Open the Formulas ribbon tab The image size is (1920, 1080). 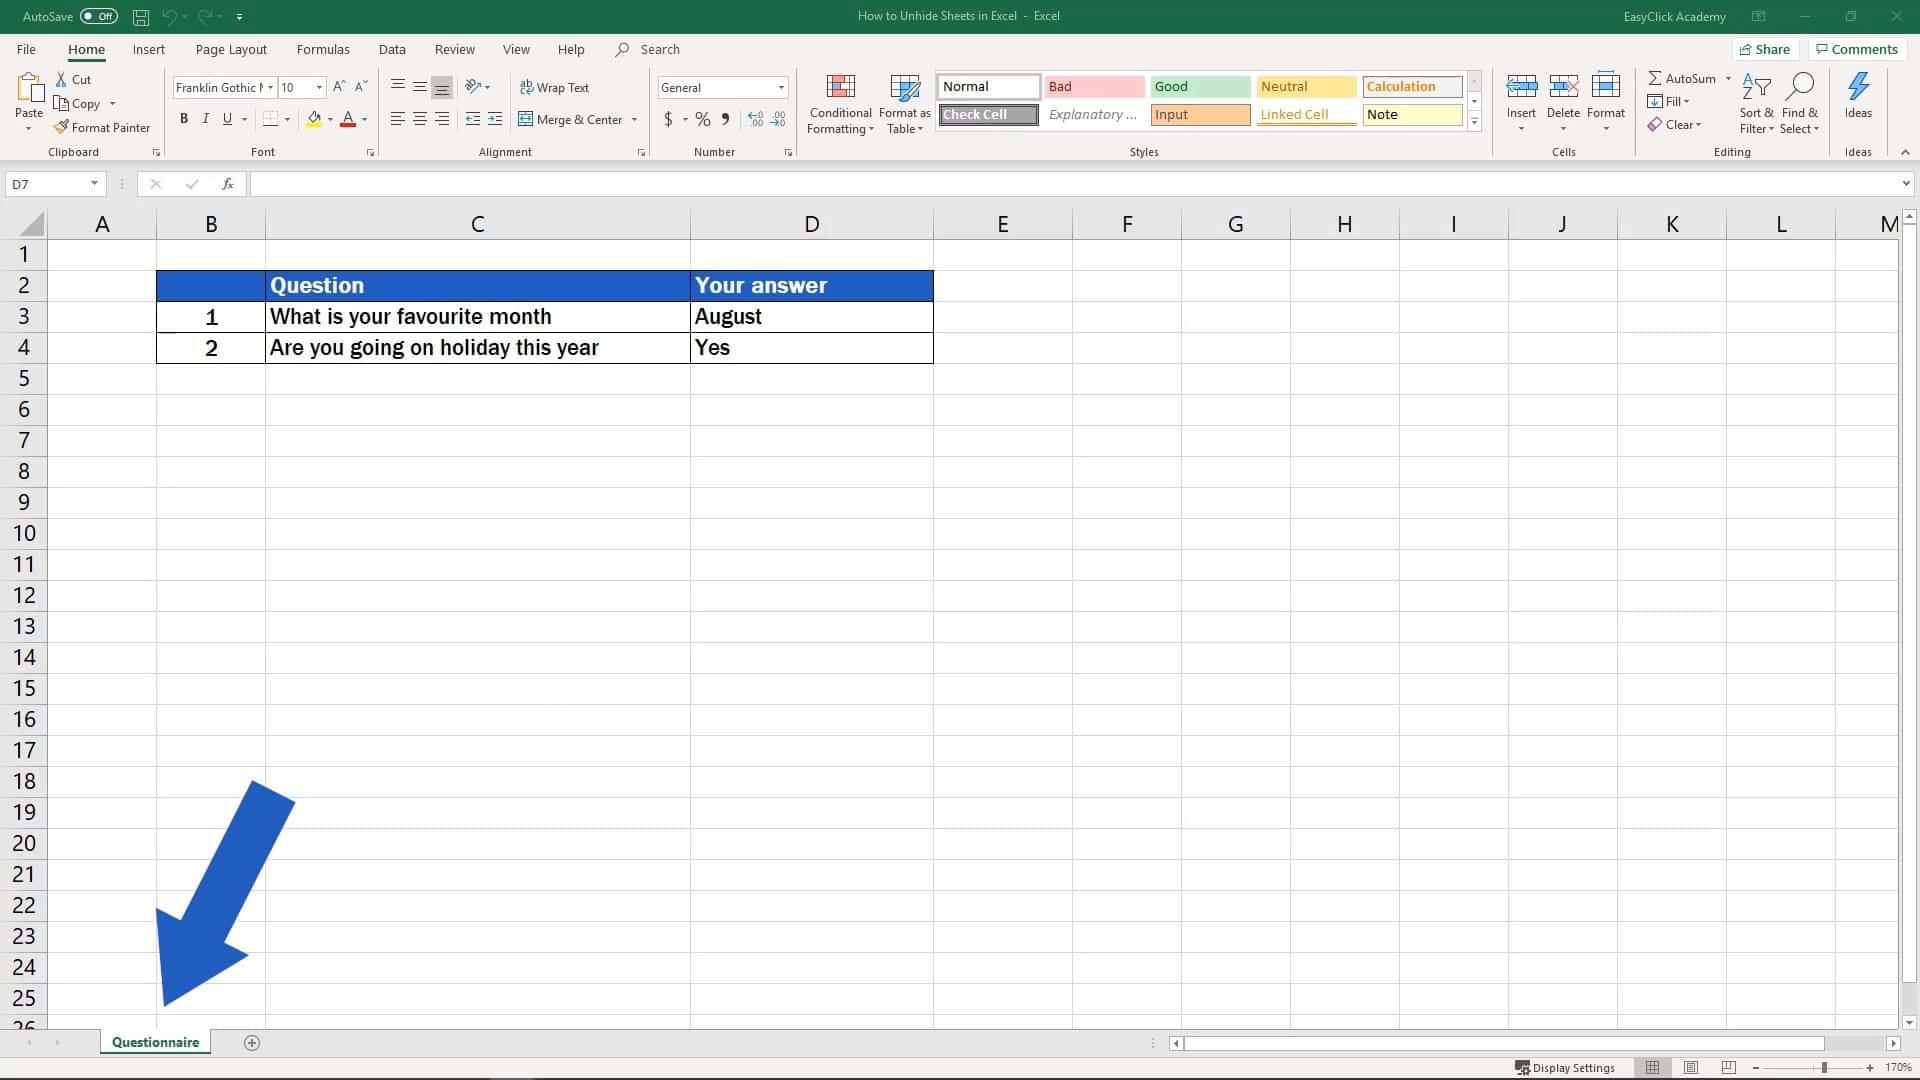(x=323, y=49)
